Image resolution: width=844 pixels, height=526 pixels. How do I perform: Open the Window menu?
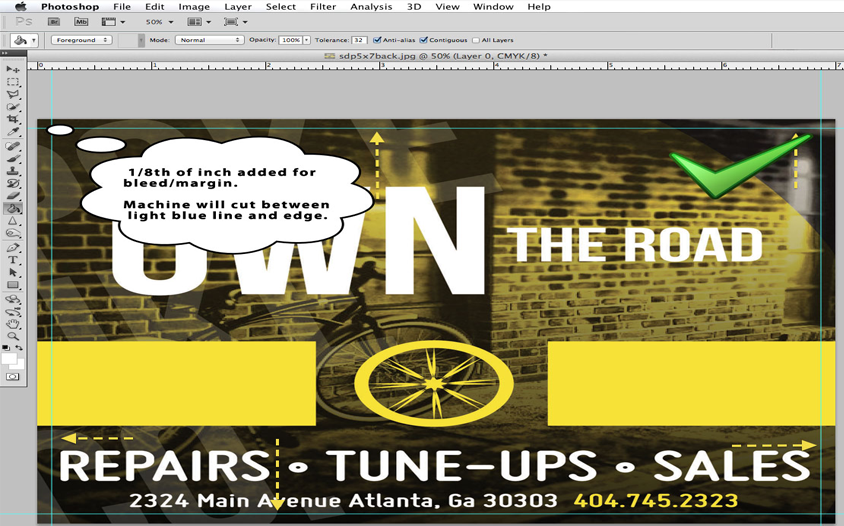tap(493, 6)
